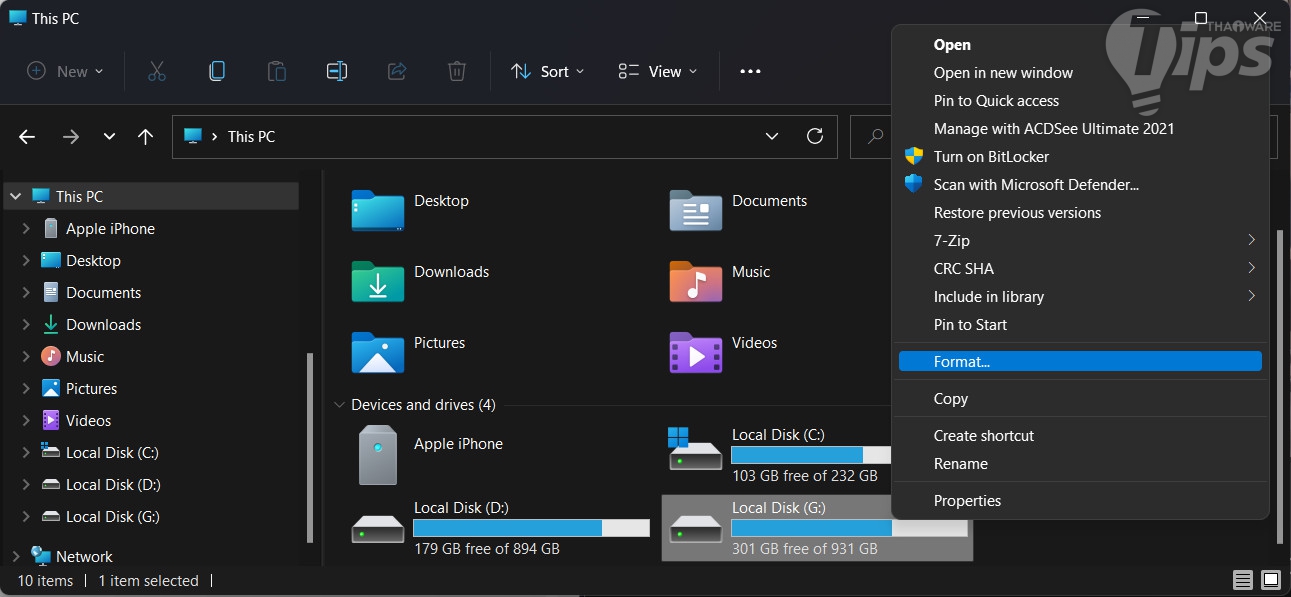Open the See more (three dots) menu
This screenshot has height=597, width=1291.
tap(750, 71)
